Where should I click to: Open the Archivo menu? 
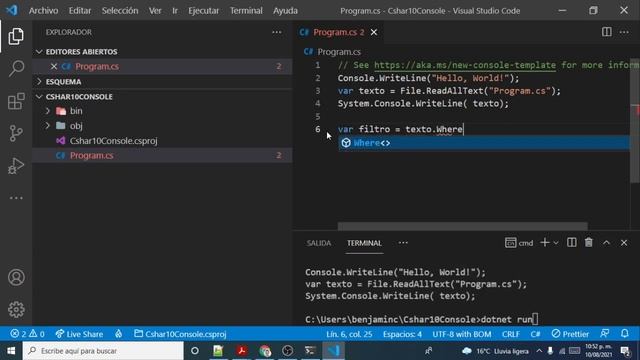pyautogui.click(x=43, y=11)
